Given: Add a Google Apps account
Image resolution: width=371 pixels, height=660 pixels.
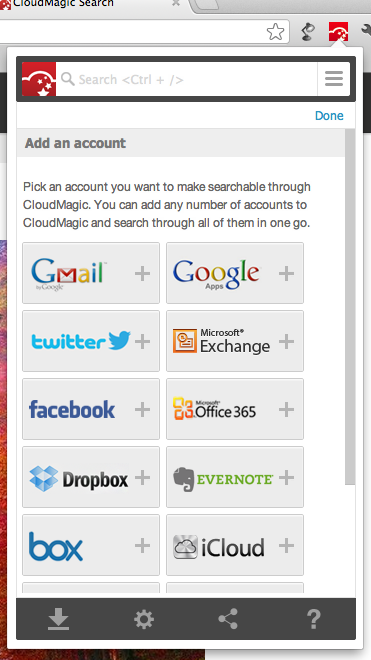Looking at the screenshot, I should pyautogui.click(x=235, y=273).
